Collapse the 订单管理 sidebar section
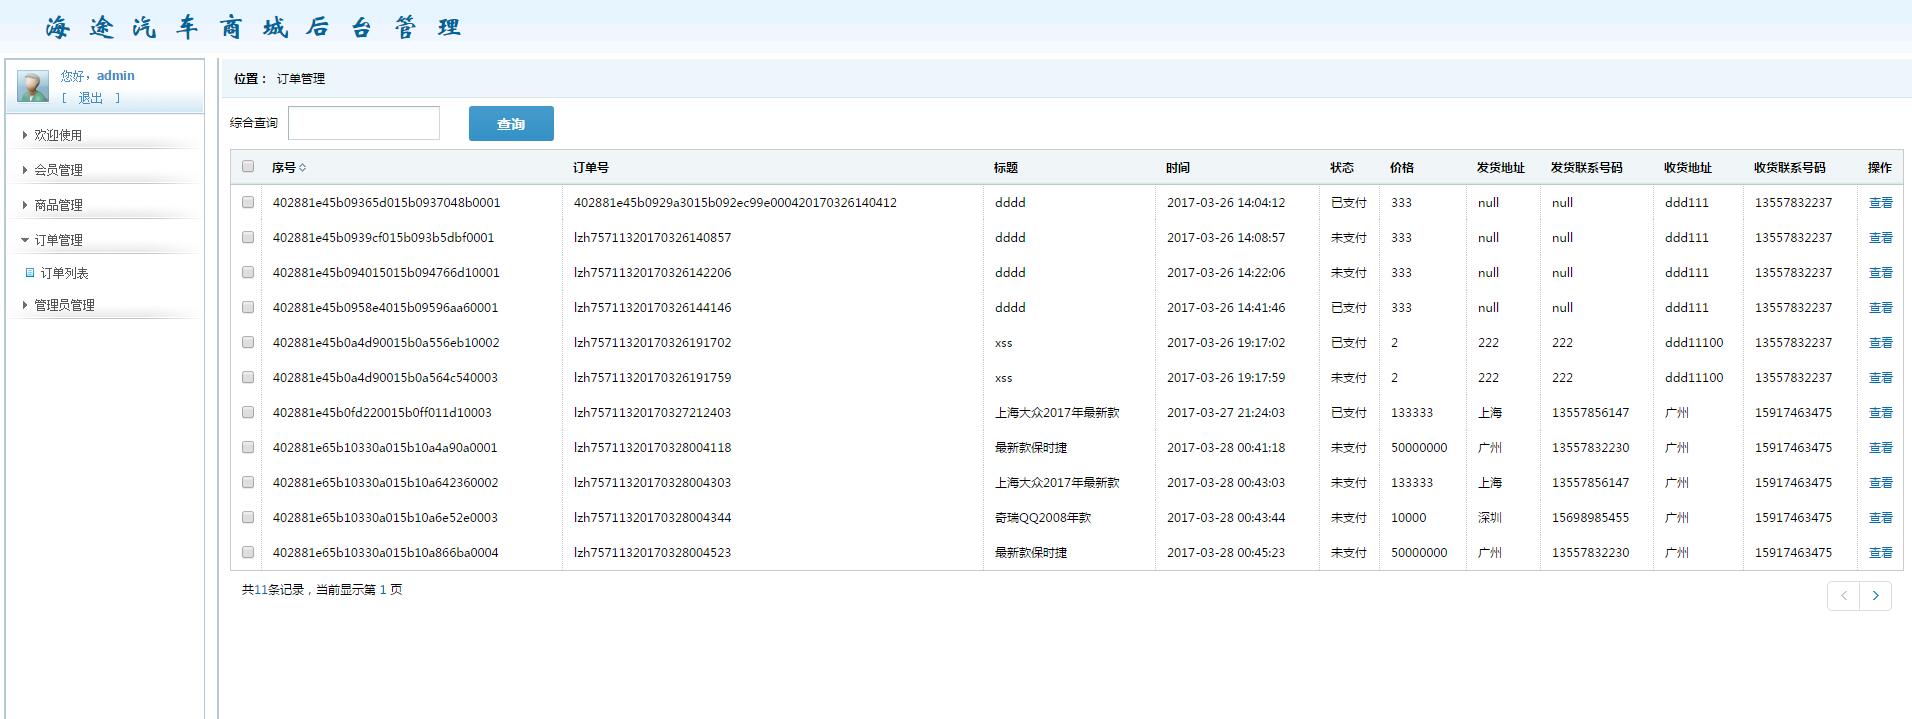 (58, 240)
